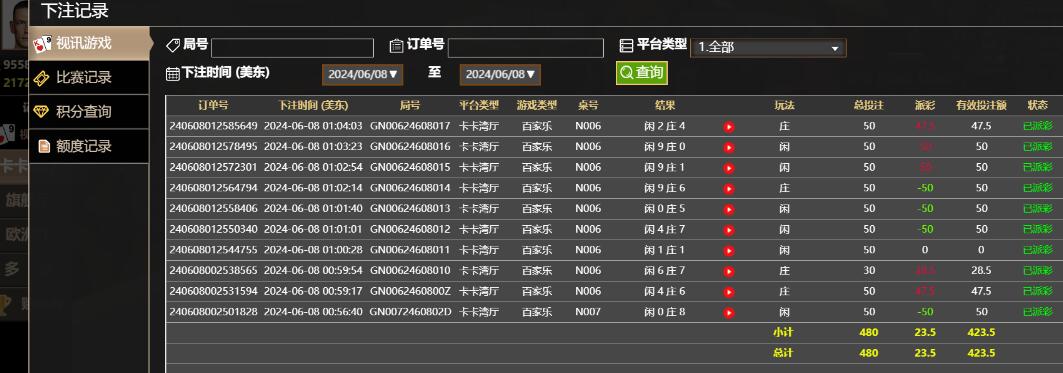Viewport: 1063px width, 373px height.
Task: Click the 额度记录 document icon
Action: tap(44, 146)
